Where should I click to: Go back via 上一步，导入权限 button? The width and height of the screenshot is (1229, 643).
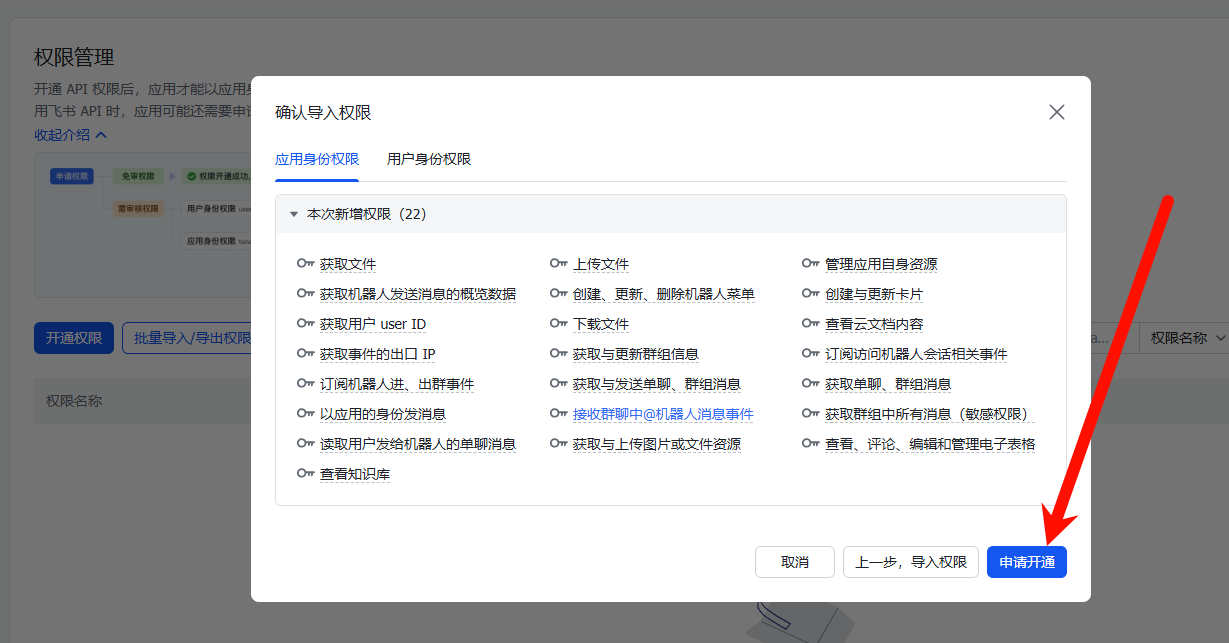(x=910, y=562)
